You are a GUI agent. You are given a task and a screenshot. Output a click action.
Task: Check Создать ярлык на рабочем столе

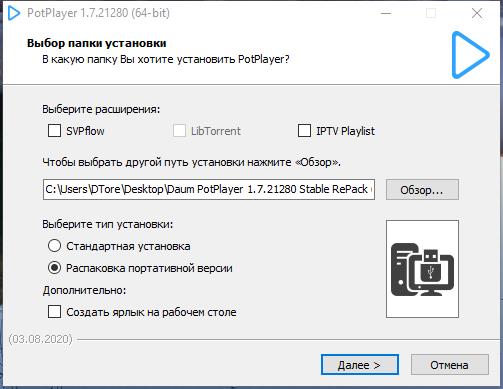[54, 312]
